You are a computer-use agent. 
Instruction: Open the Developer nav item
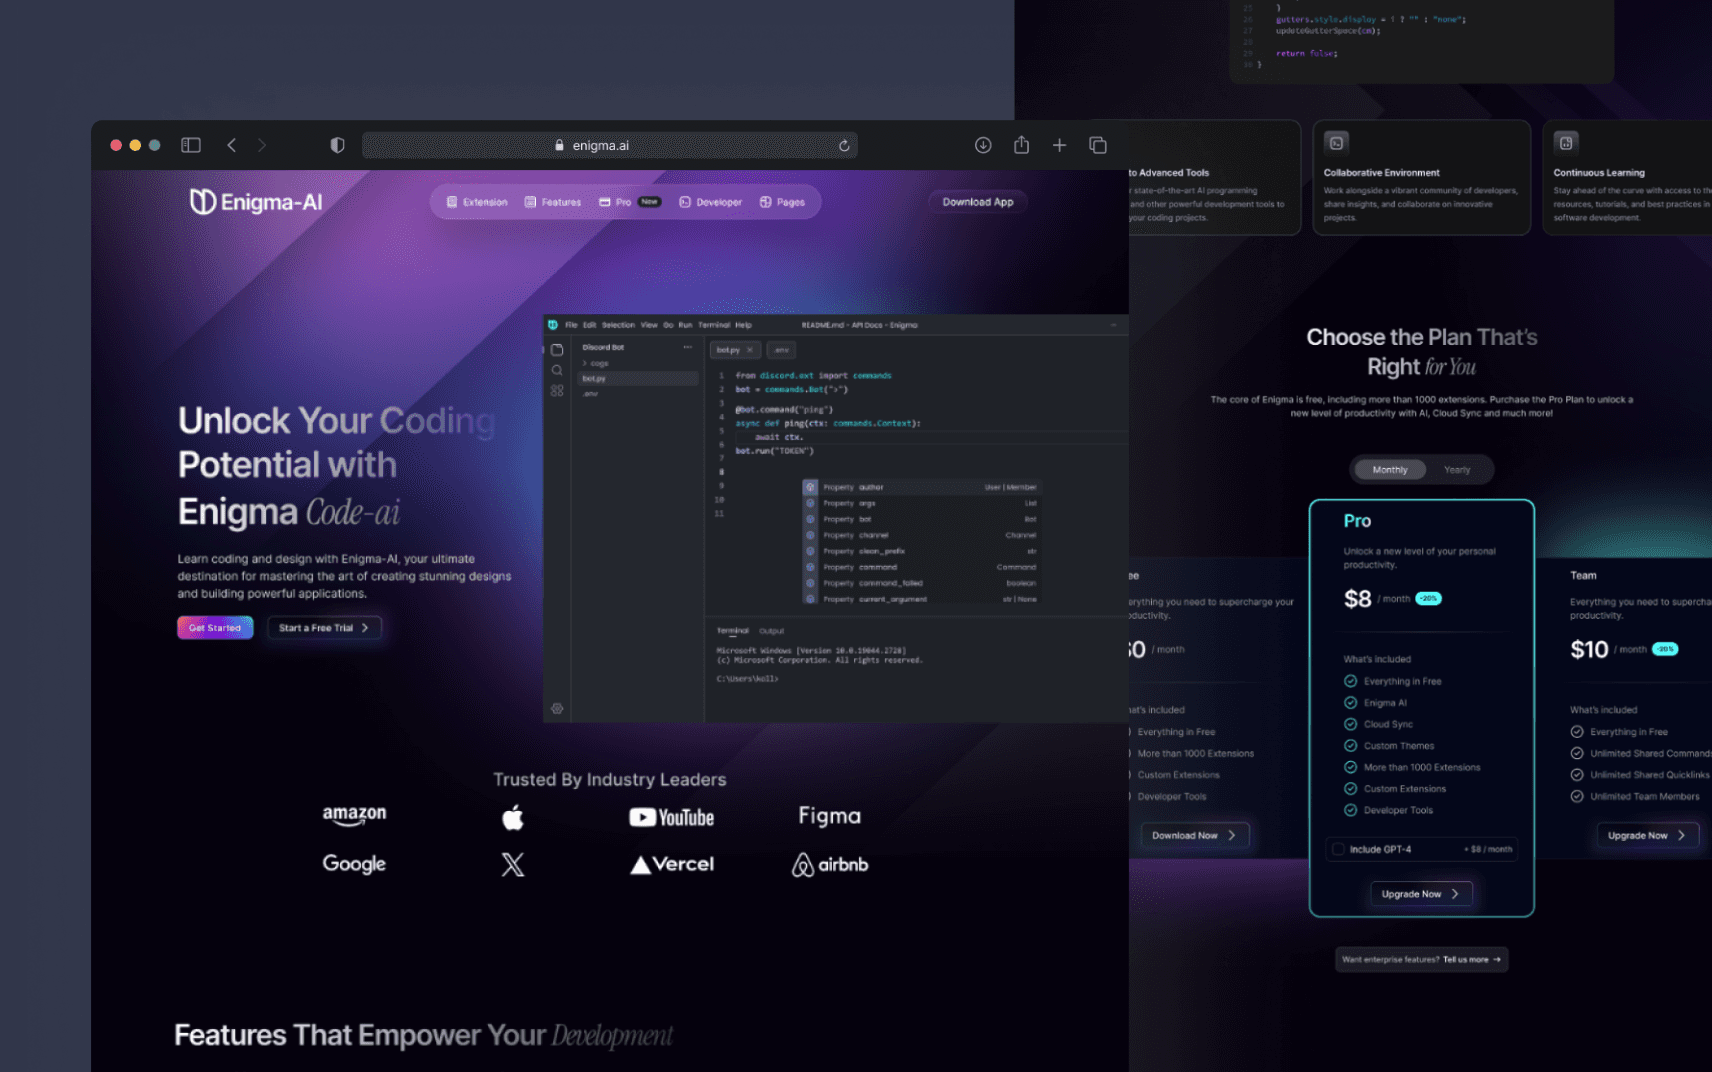pos(710,202)
